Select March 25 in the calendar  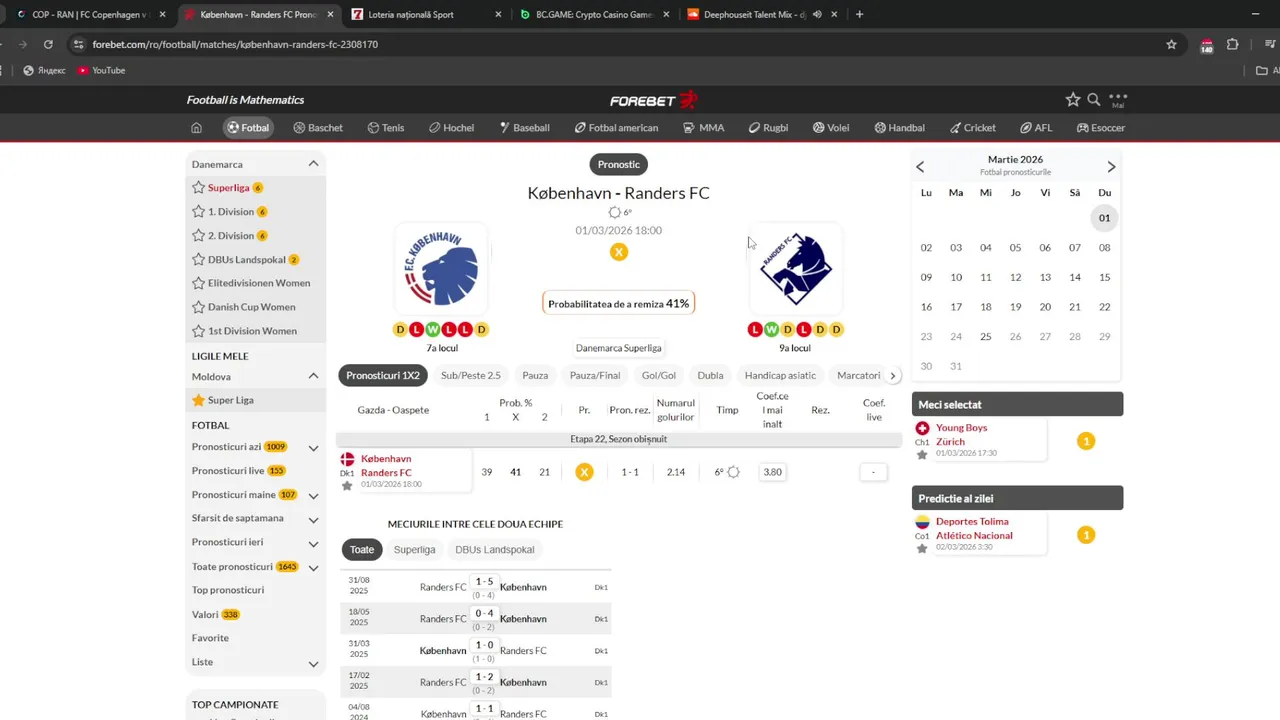pyautogui.click(x=986, y=337)
